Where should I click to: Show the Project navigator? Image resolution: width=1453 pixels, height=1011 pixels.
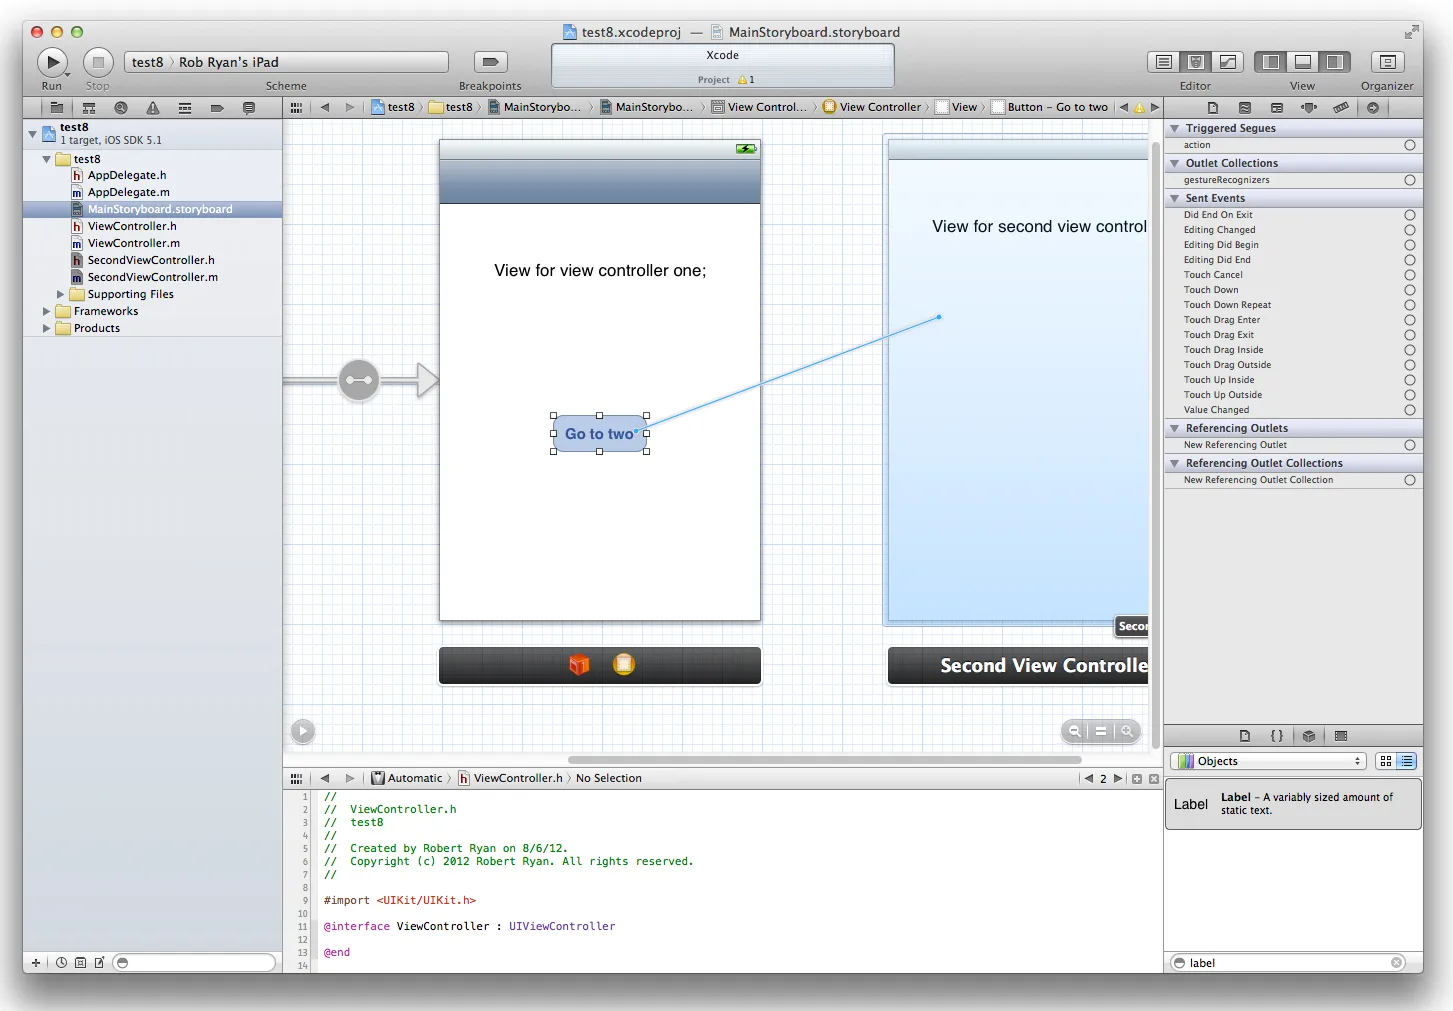[x=57, y=108]
